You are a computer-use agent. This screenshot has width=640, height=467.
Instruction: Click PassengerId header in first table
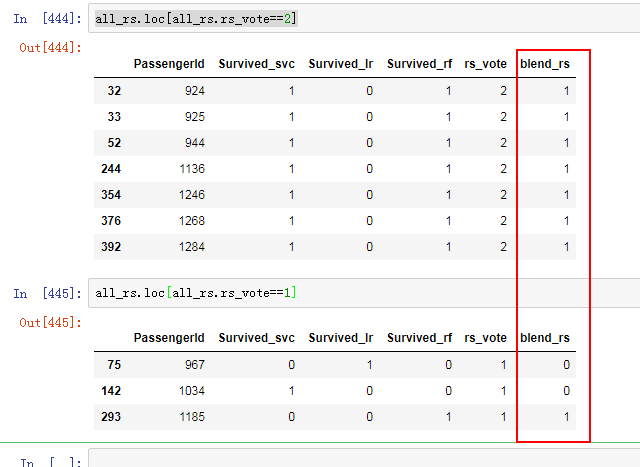pyautogui.click(x=169, y=64)
